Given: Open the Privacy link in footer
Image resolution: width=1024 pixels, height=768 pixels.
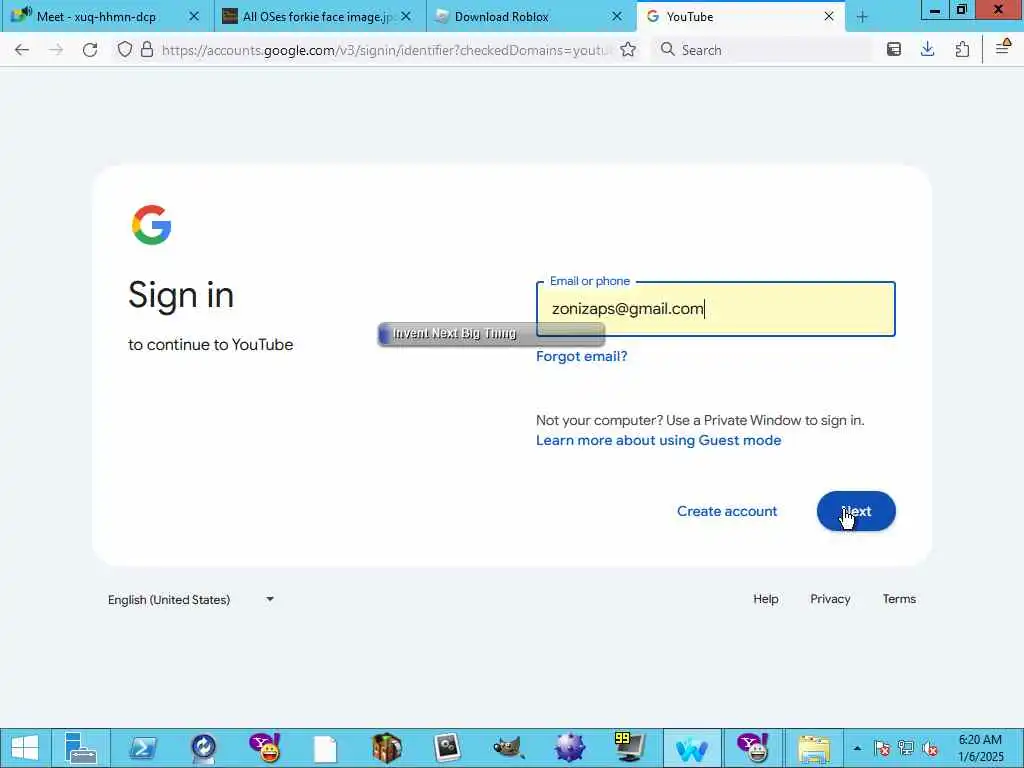Looking at the screenshot, I should pyautogui.click(x=830, y=599).
